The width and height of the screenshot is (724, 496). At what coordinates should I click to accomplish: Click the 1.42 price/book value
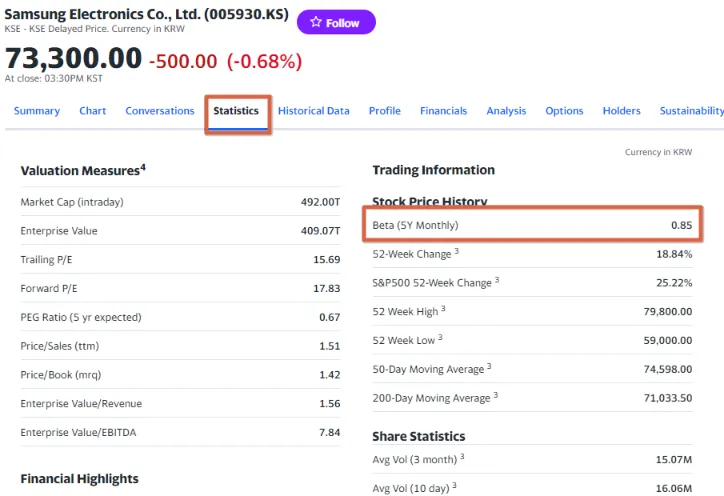(x=330, y=375)
